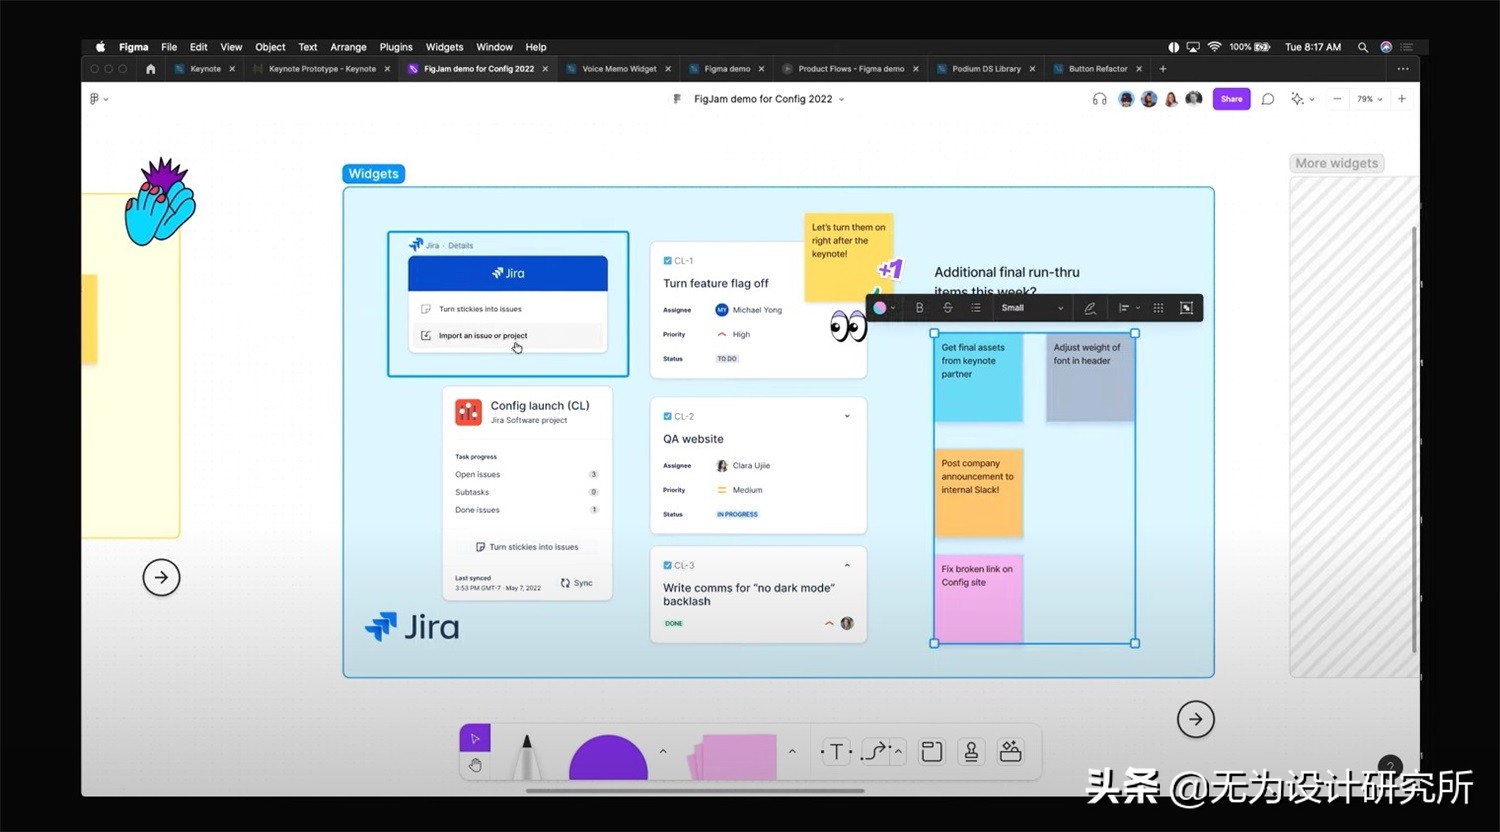Open the comment bubble icon
The height and width of the screenshot is (832, 1500).
click(x=1267, y=99)
